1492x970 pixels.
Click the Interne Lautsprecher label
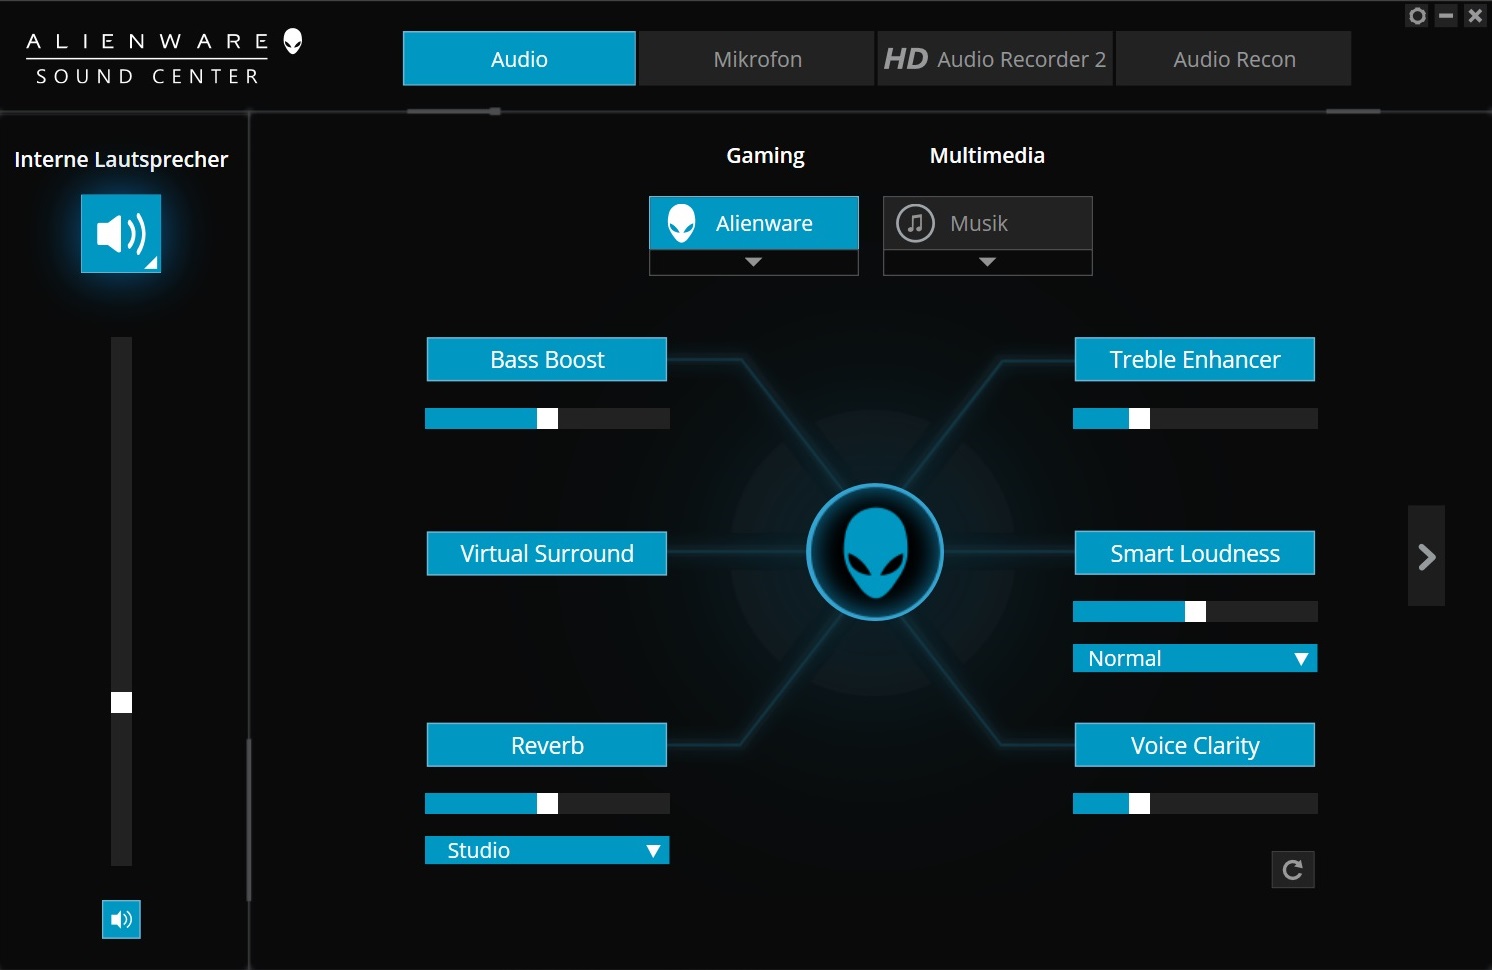121,160
